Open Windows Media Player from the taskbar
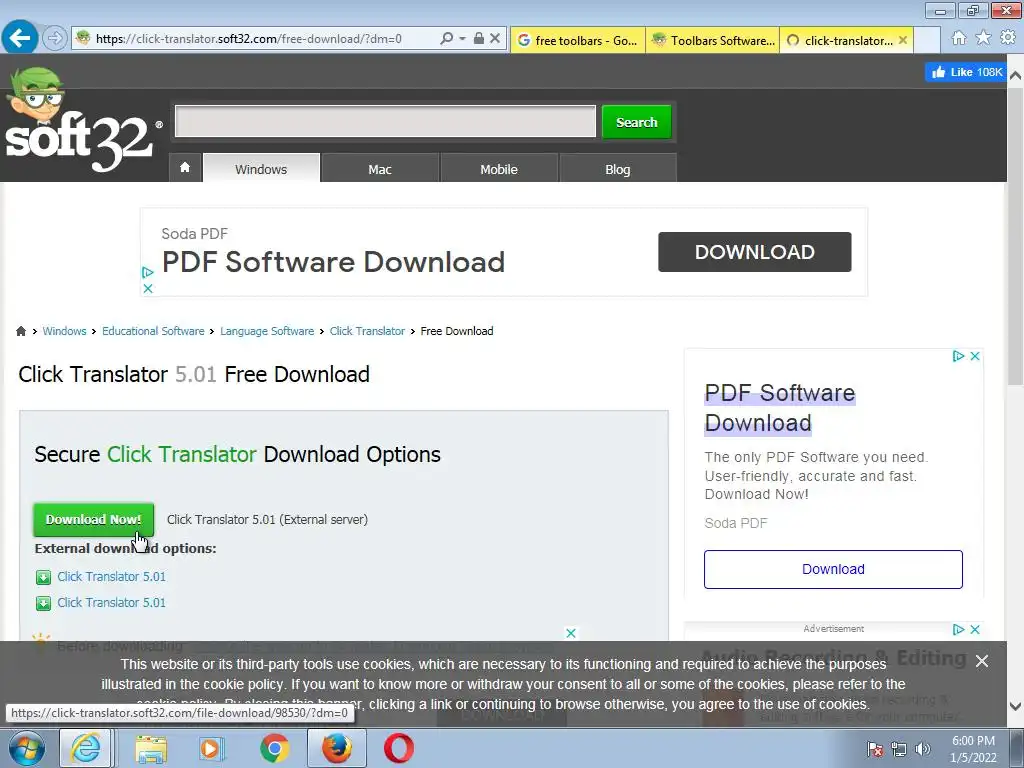Image resolution: width=1024 pixels, height=768 pixels. tap(212, 748)
